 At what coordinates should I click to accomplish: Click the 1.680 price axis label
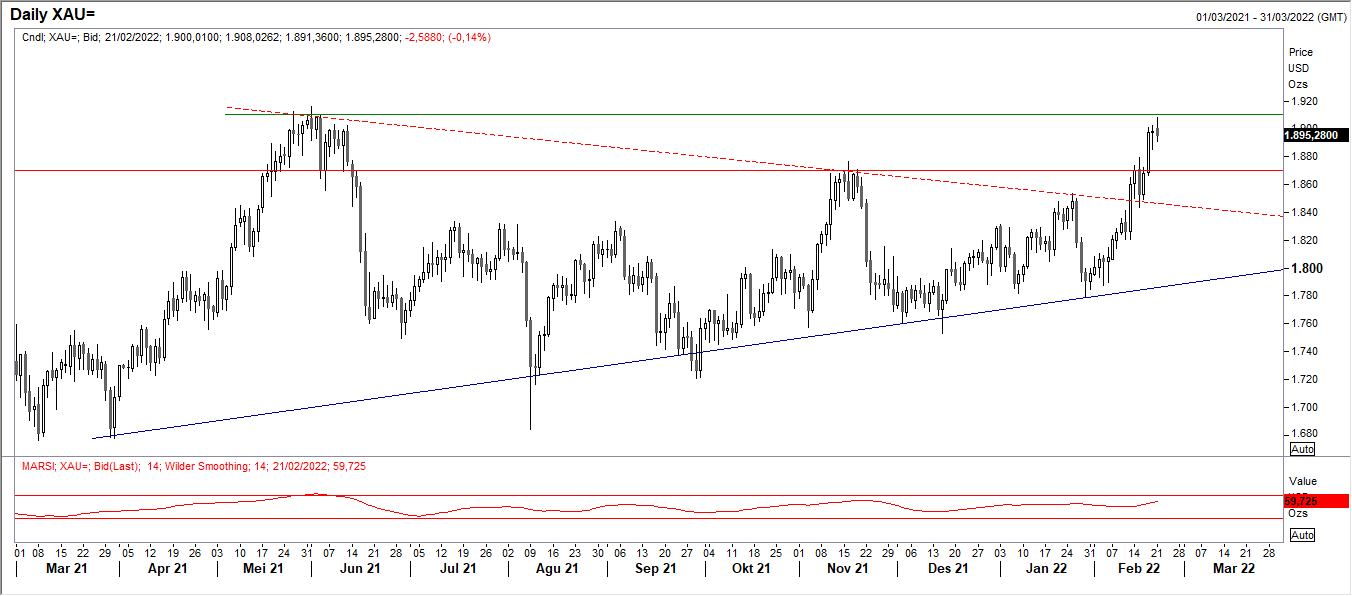pyautogui.click(x=1302, y=434)
